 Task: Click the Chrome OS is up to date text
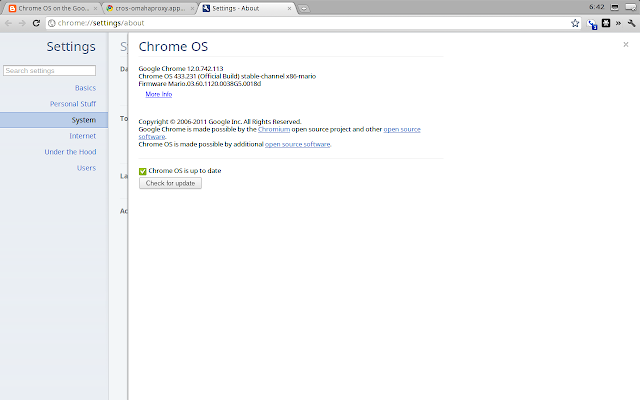185,171
